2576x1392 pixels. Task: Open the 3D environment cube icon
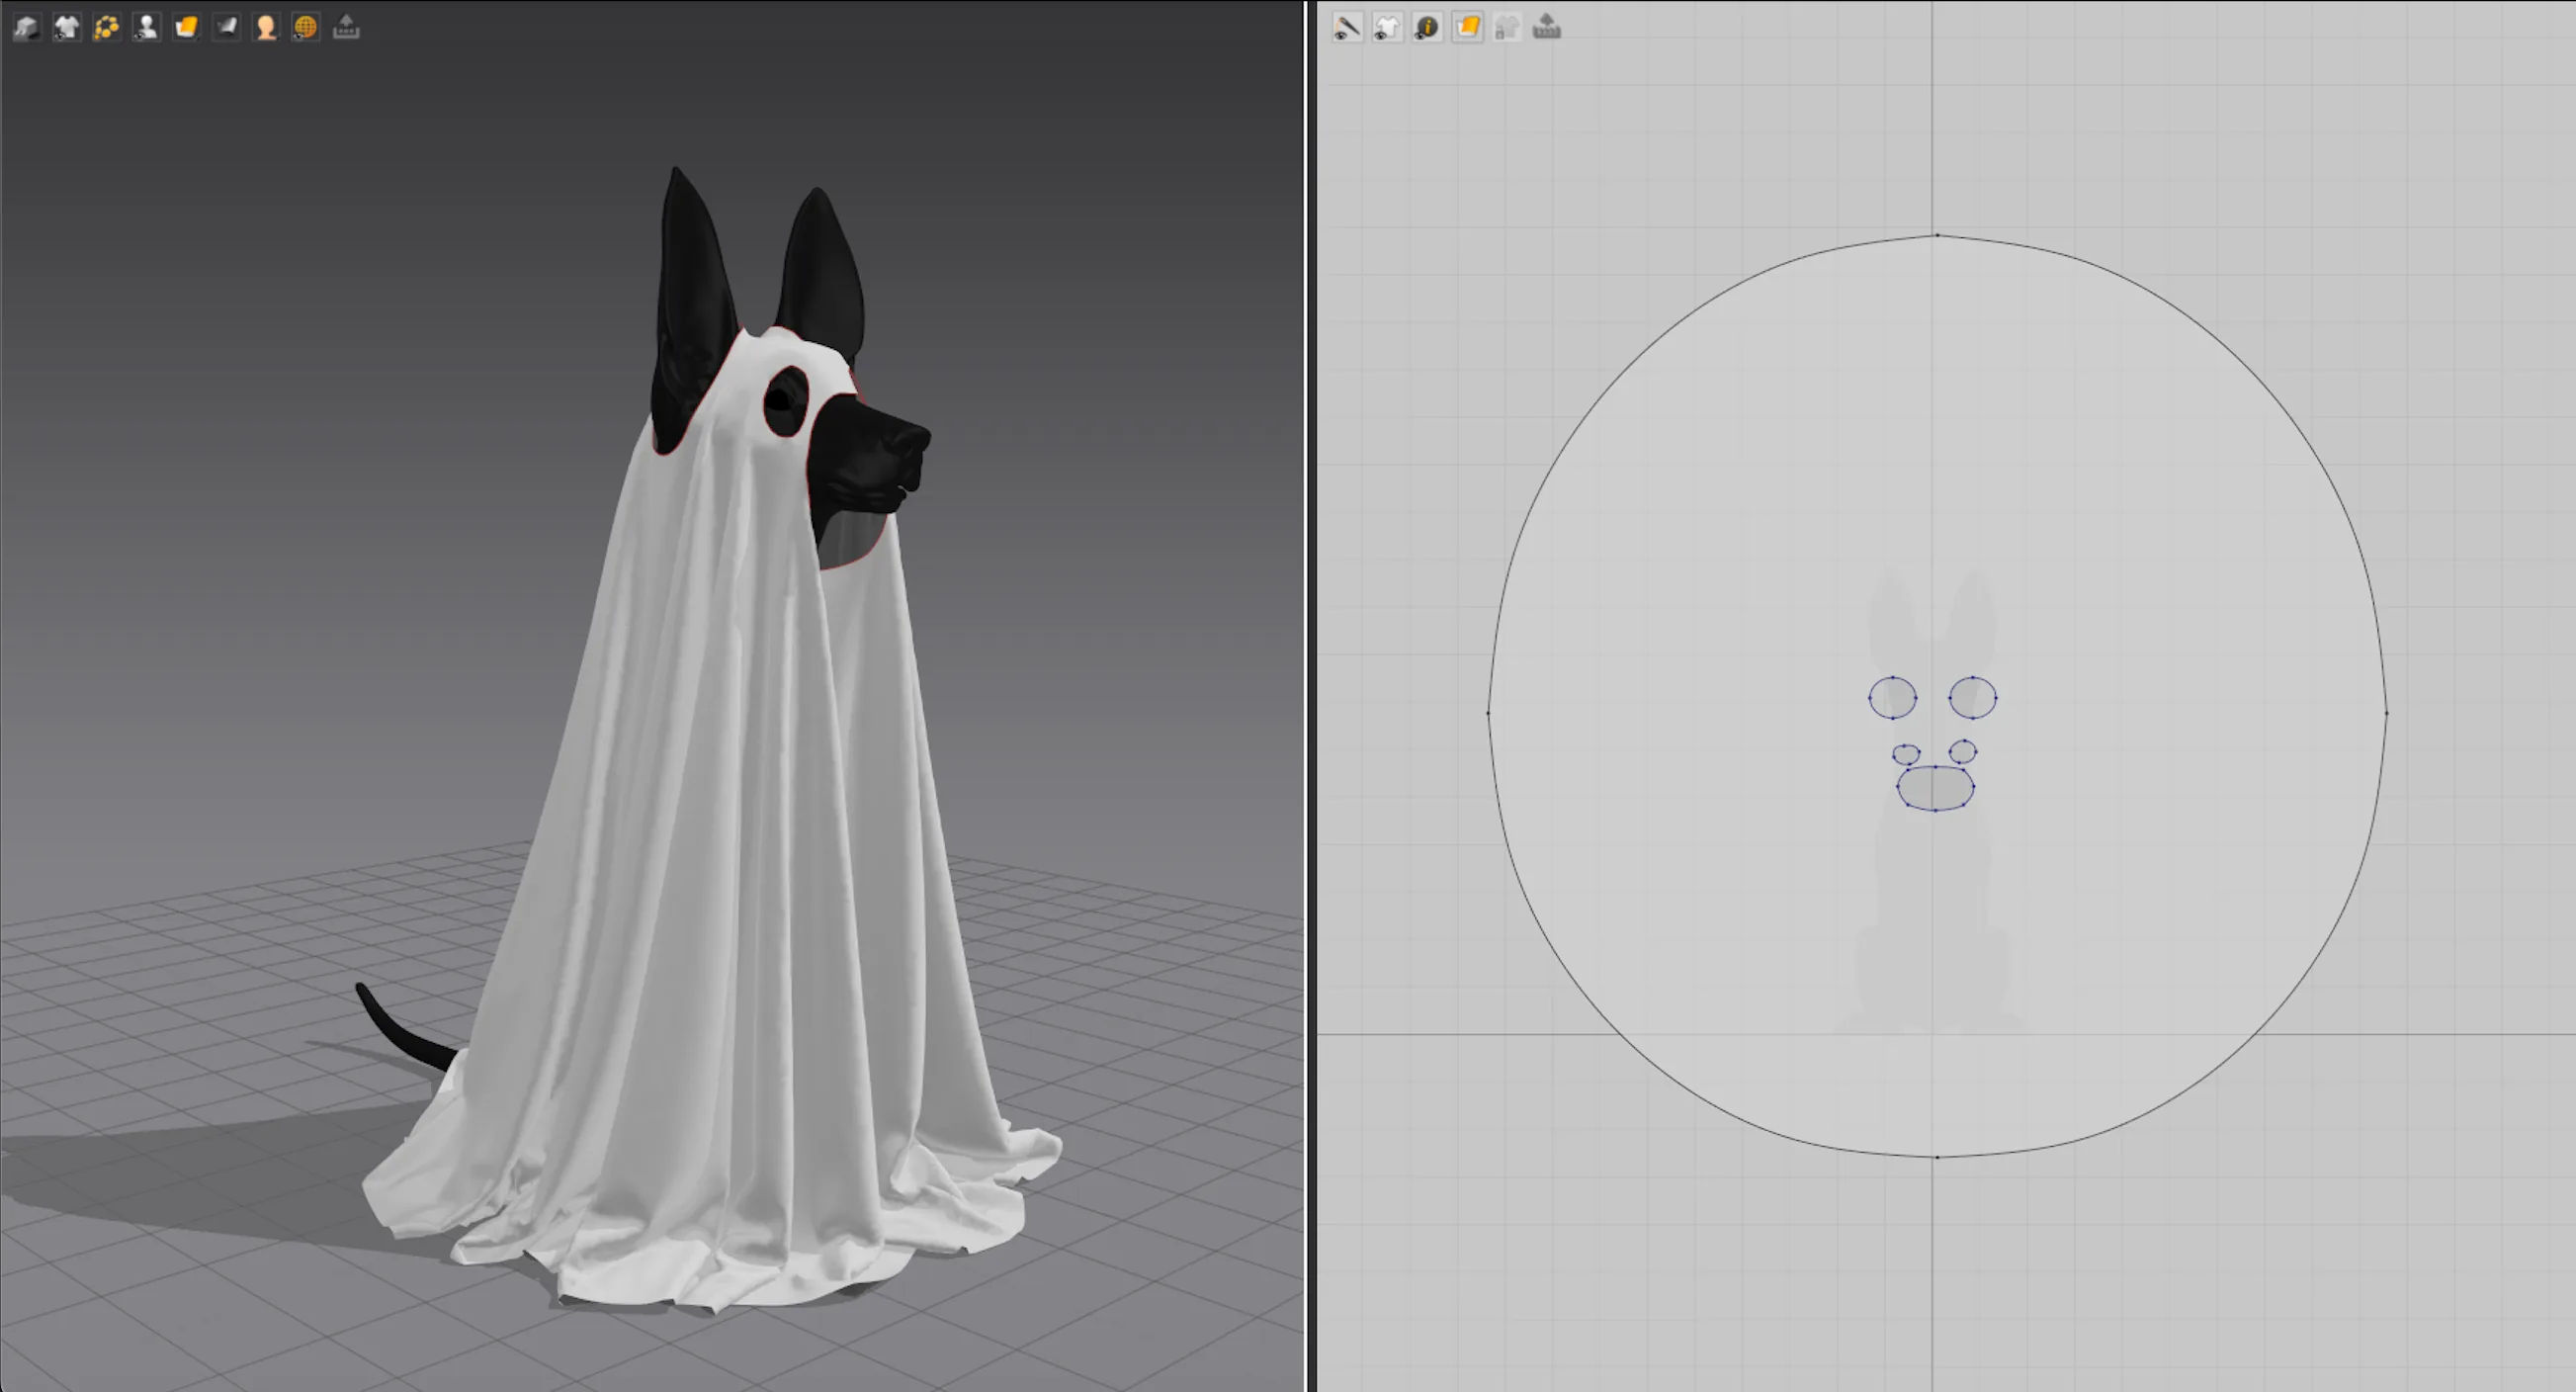(26, 27)
